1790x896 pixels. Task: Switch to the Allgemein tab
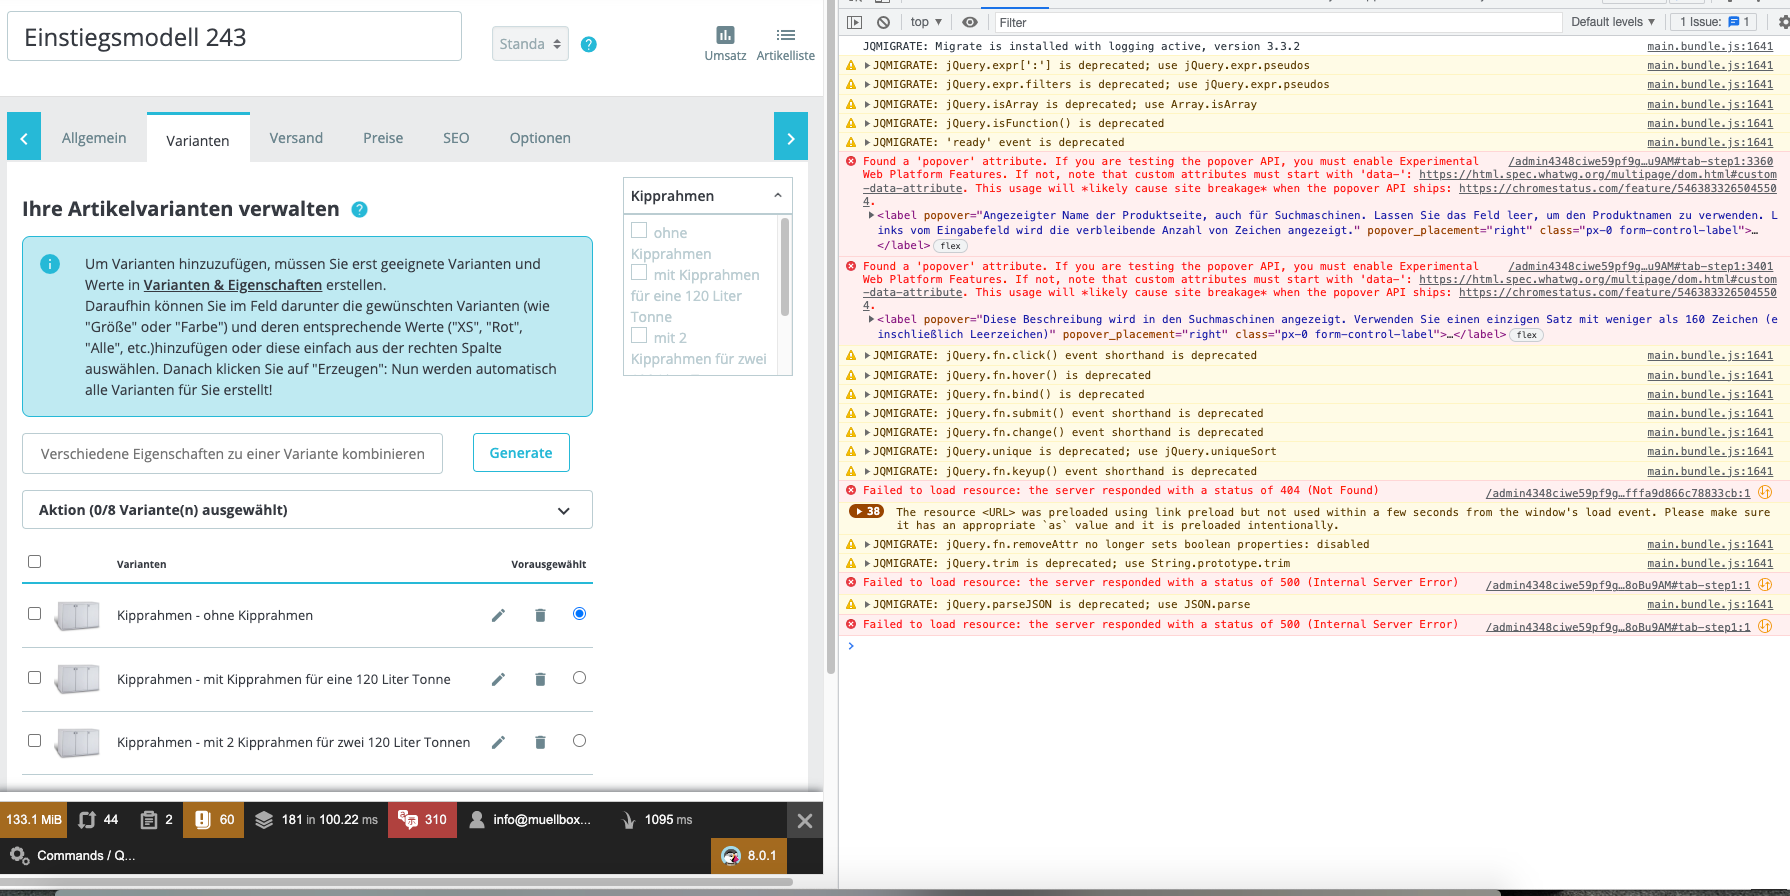pyautogui.click(x=94, y=138)
